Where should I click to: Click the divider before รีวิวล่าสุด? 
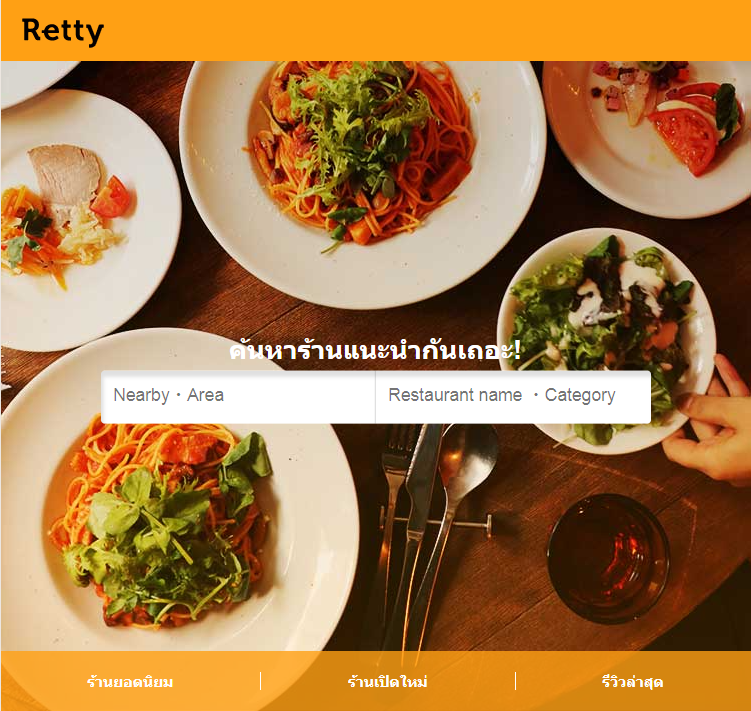click(x=515, y=681)
